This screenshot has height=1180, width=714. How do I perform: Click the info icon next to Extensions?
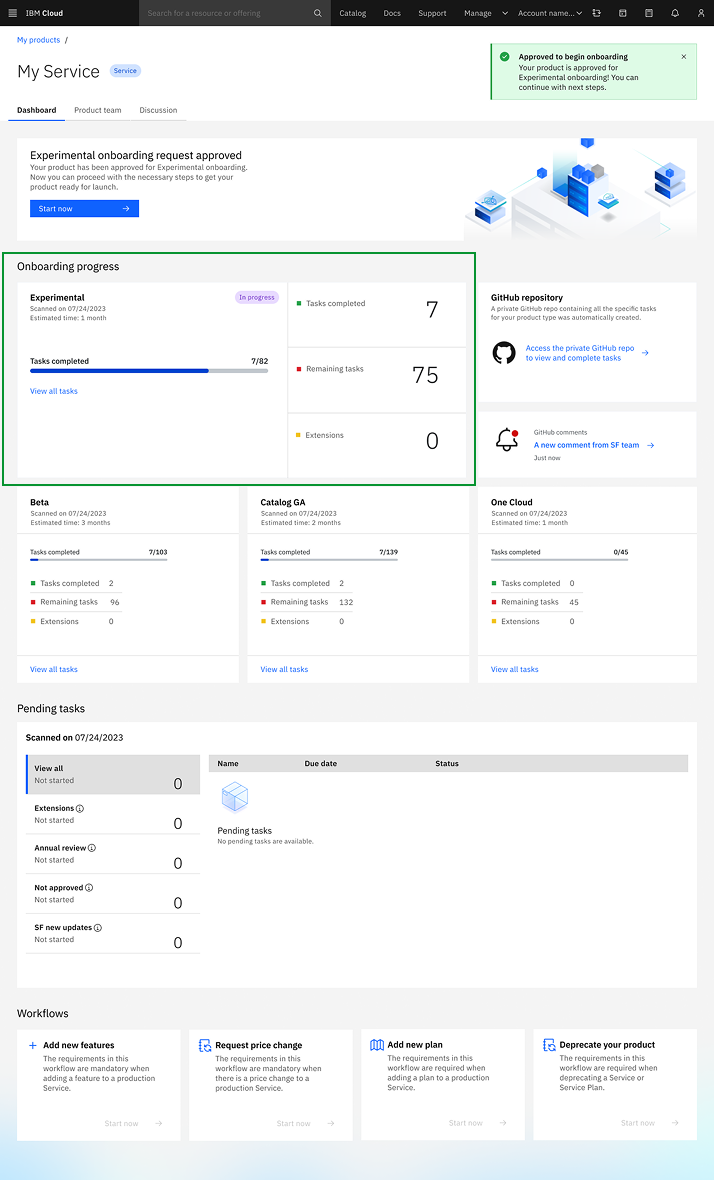coord(80,808)
